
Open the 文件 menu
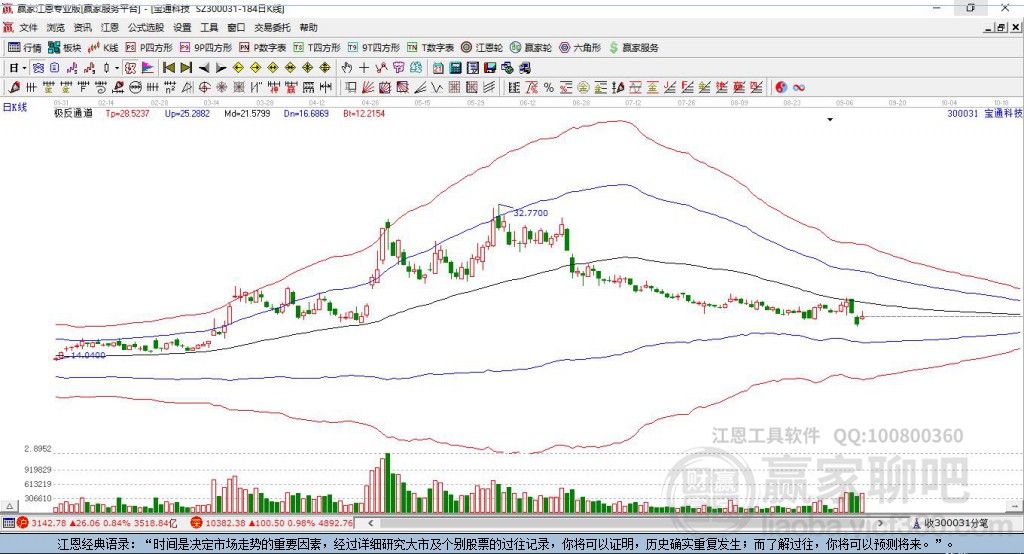coord(29,27)
